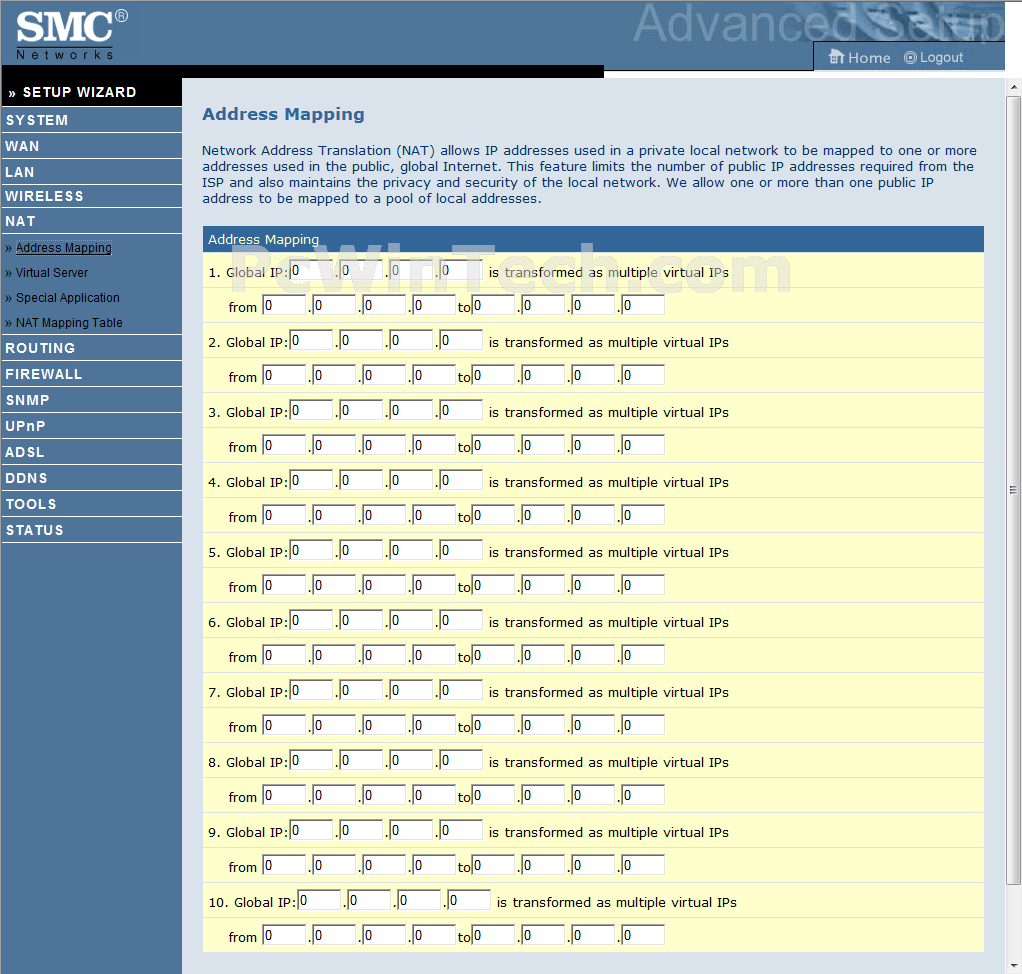Open the SYSTEM menu

(x=91, y=120)
